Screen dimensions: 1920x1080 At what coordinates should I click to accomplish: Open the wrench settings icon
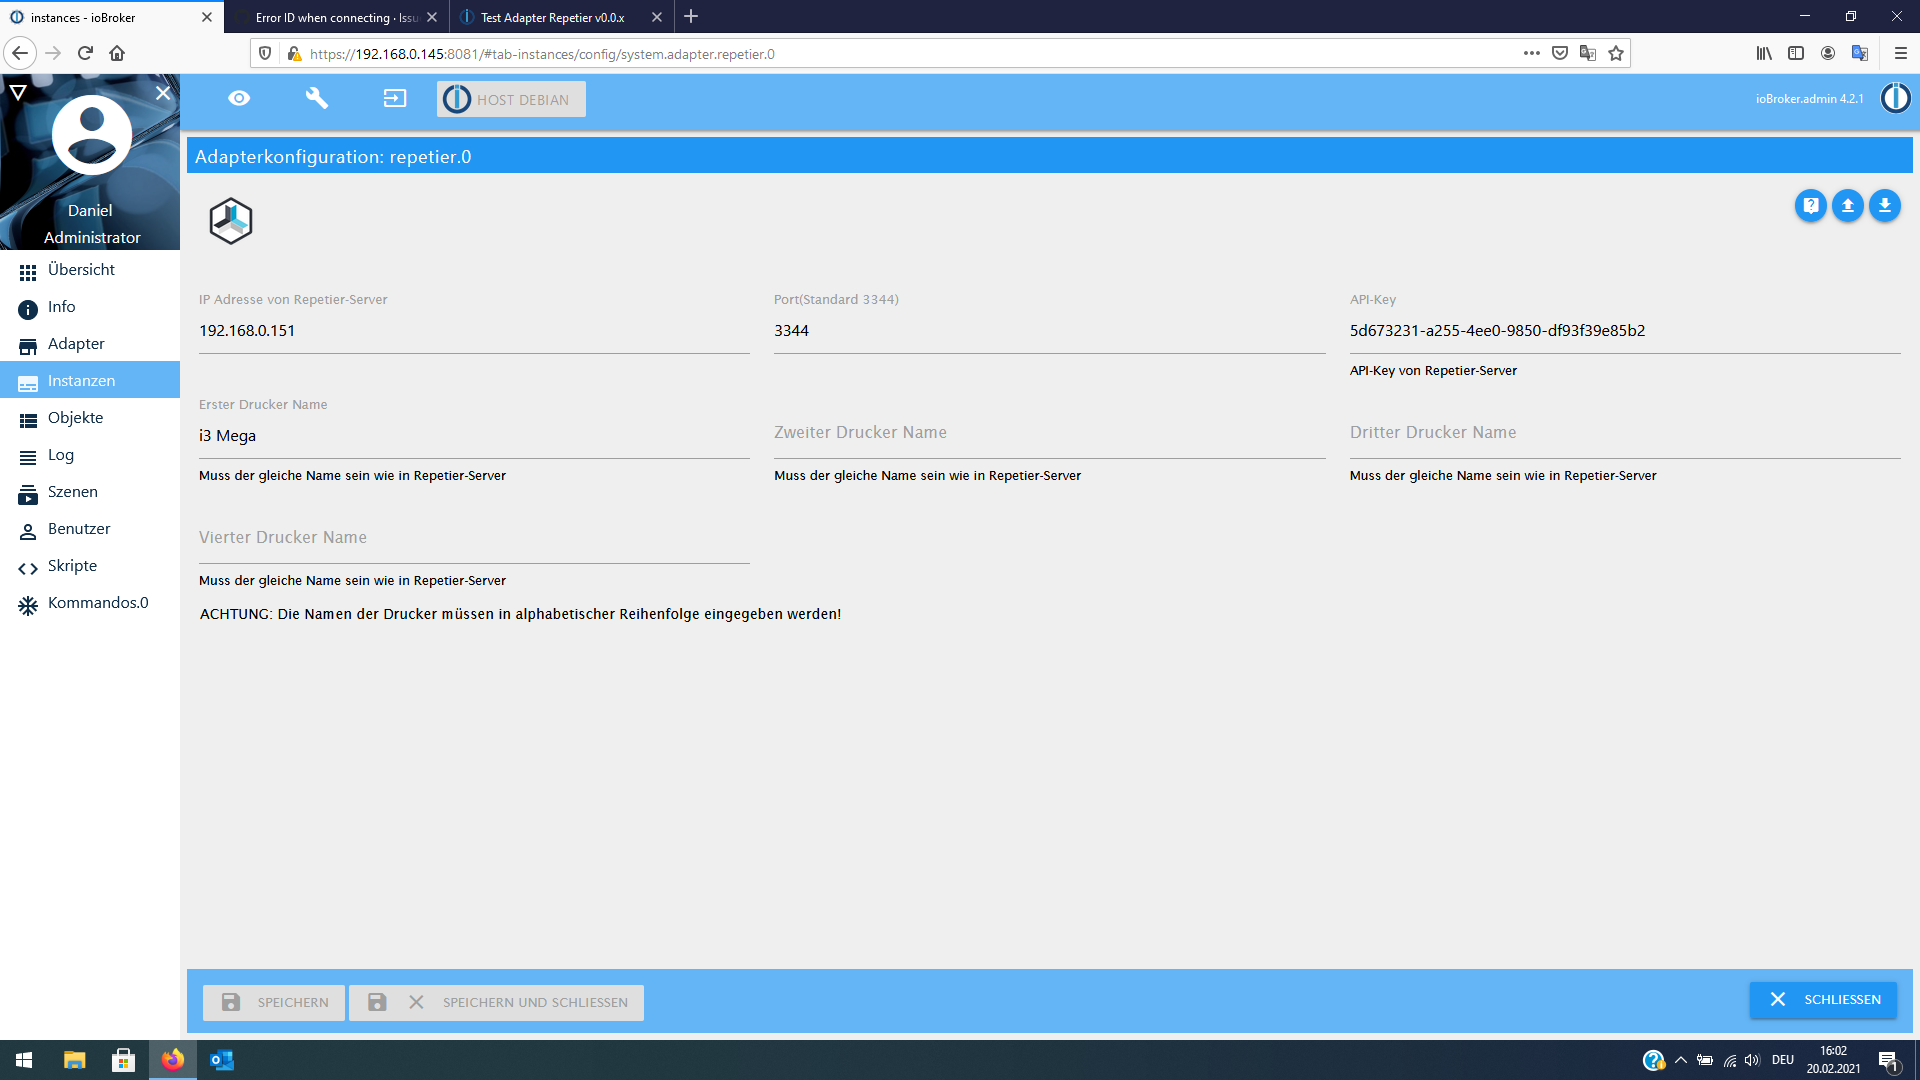(316, 98)
